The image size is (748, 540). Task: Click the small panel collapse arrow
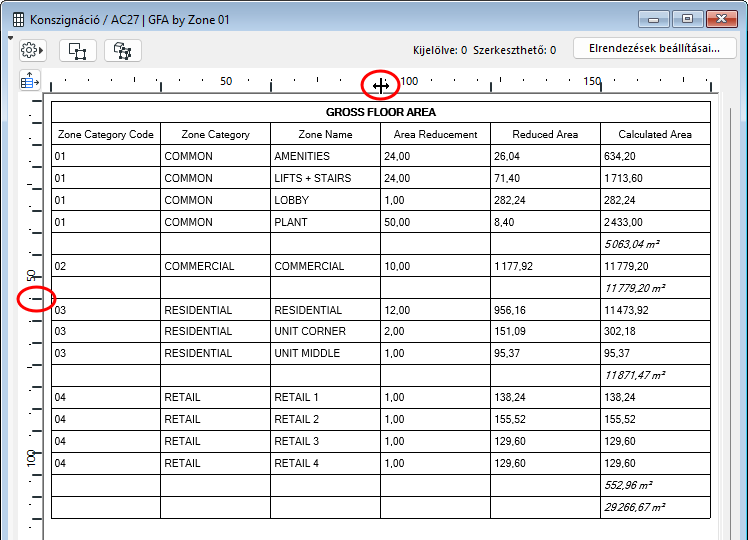point(10,38)
